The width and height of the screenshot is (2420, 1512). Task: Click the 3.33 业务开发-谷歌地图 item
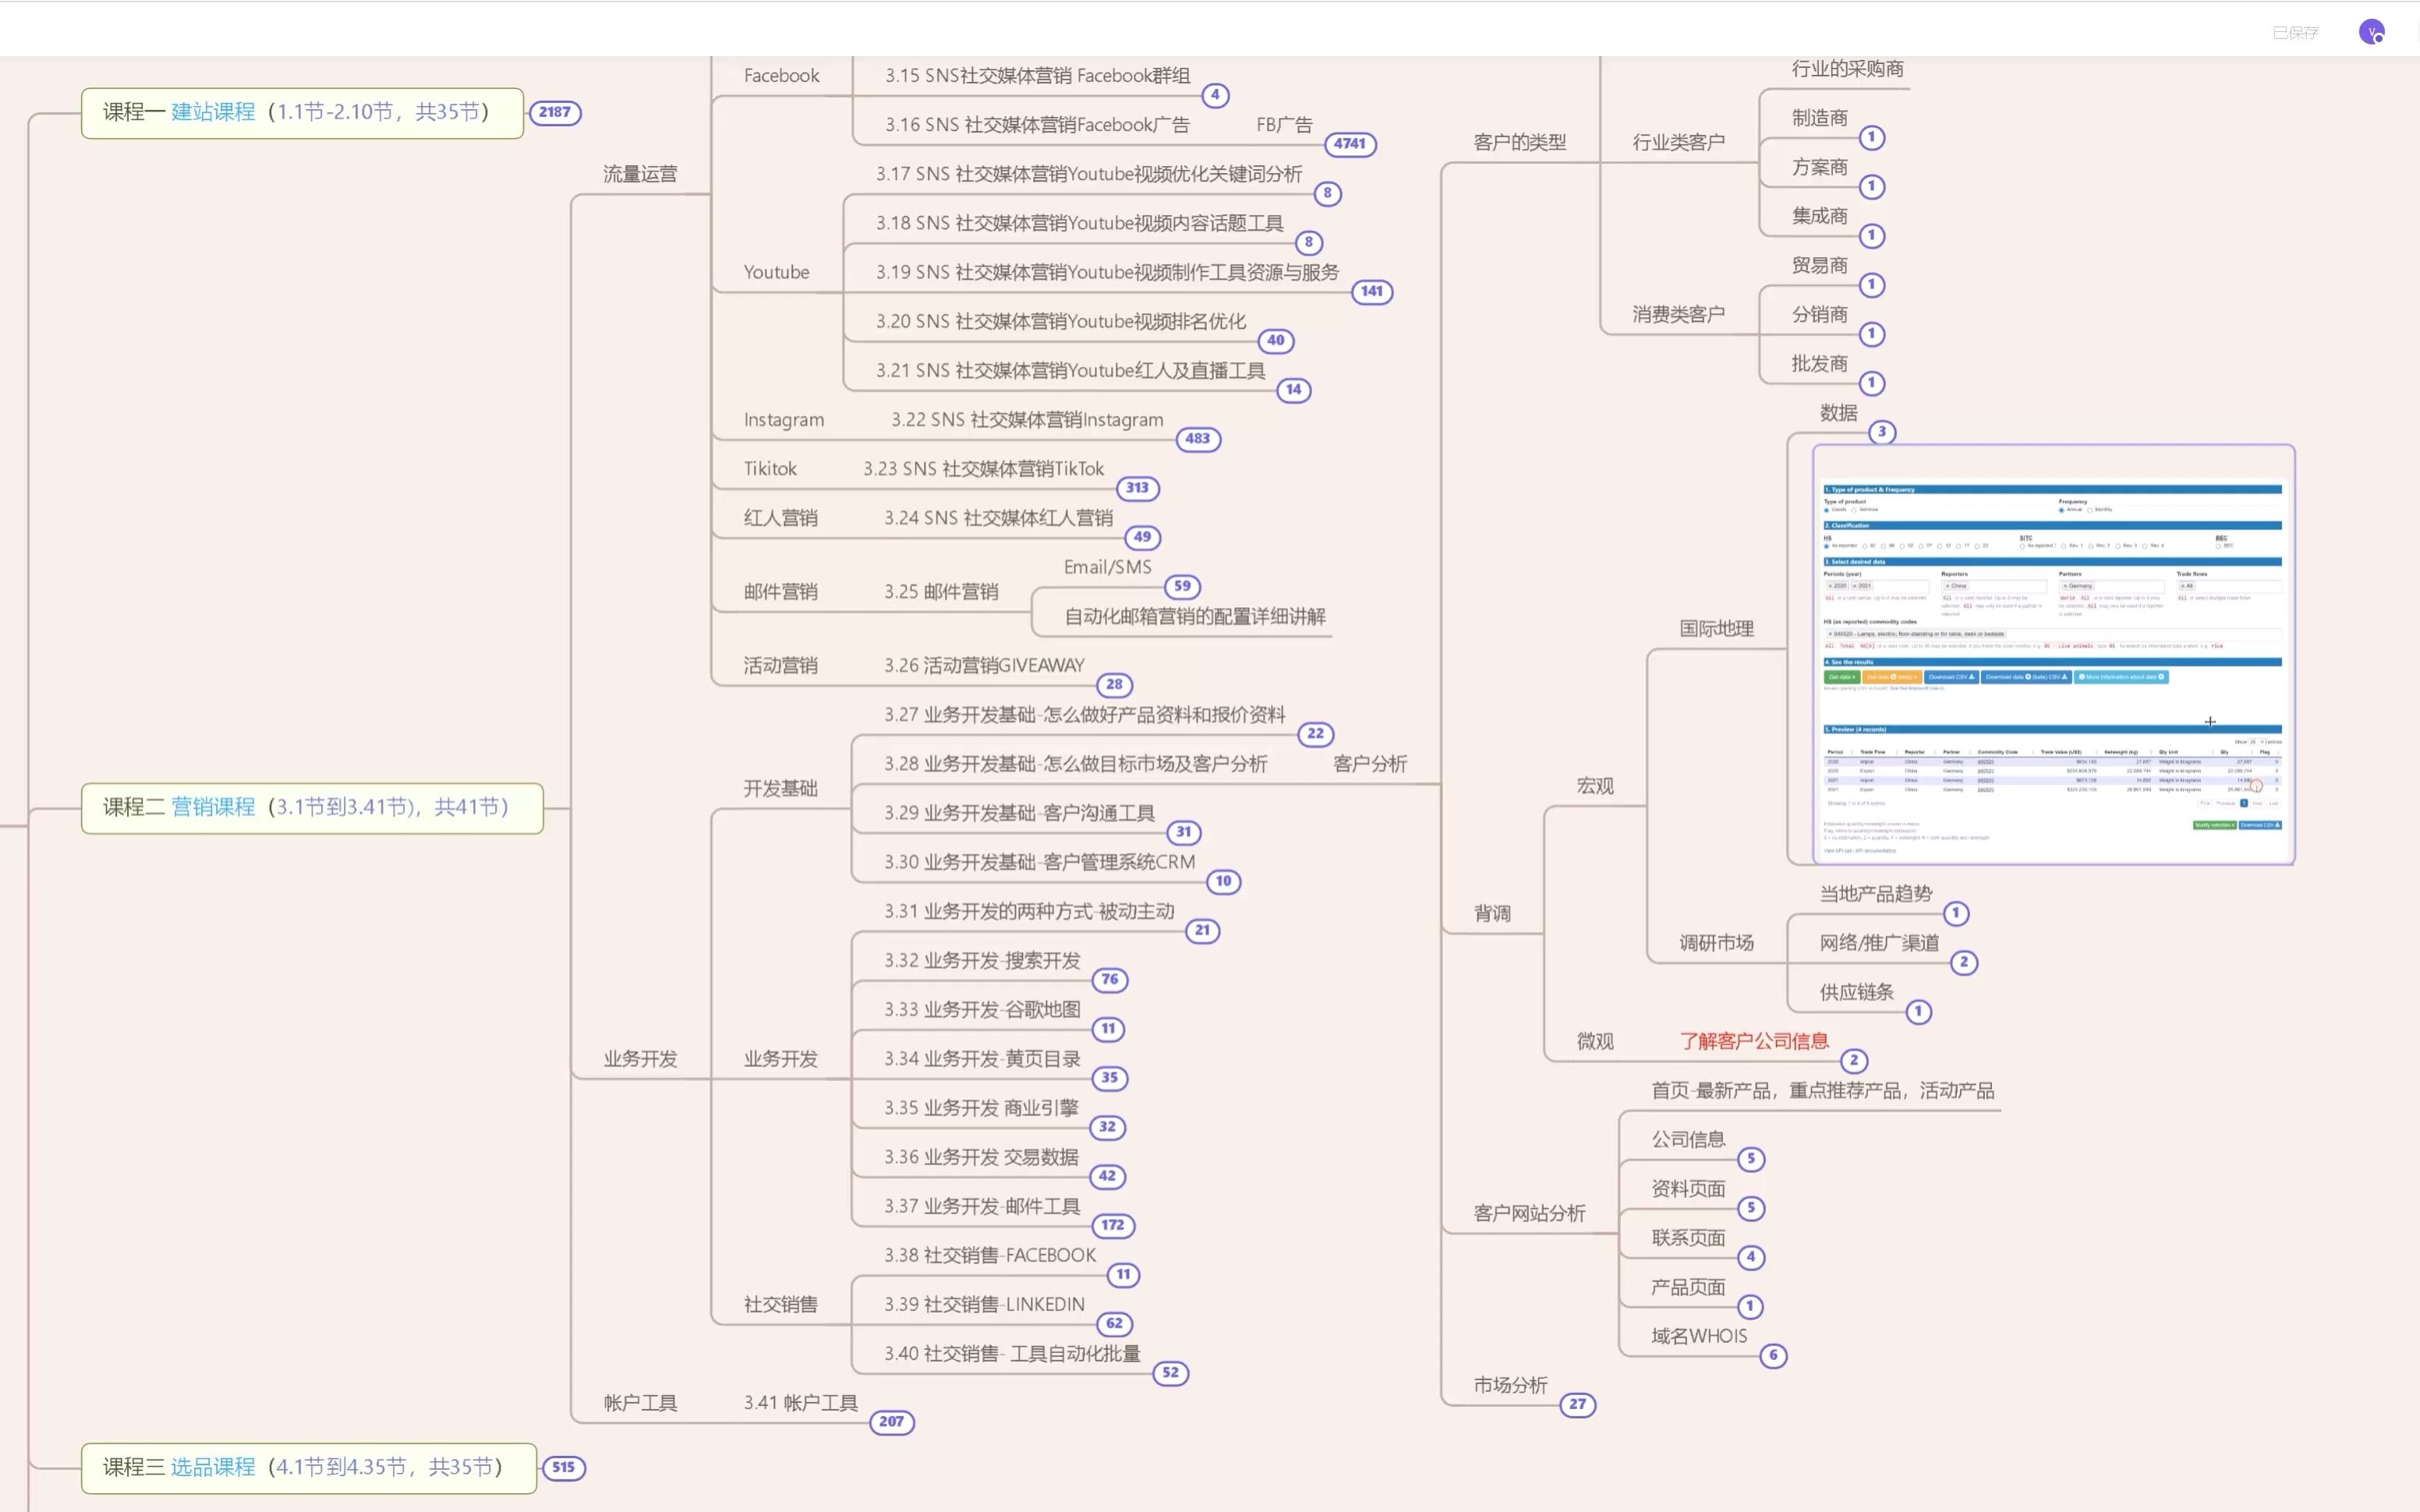(982, 1009)
